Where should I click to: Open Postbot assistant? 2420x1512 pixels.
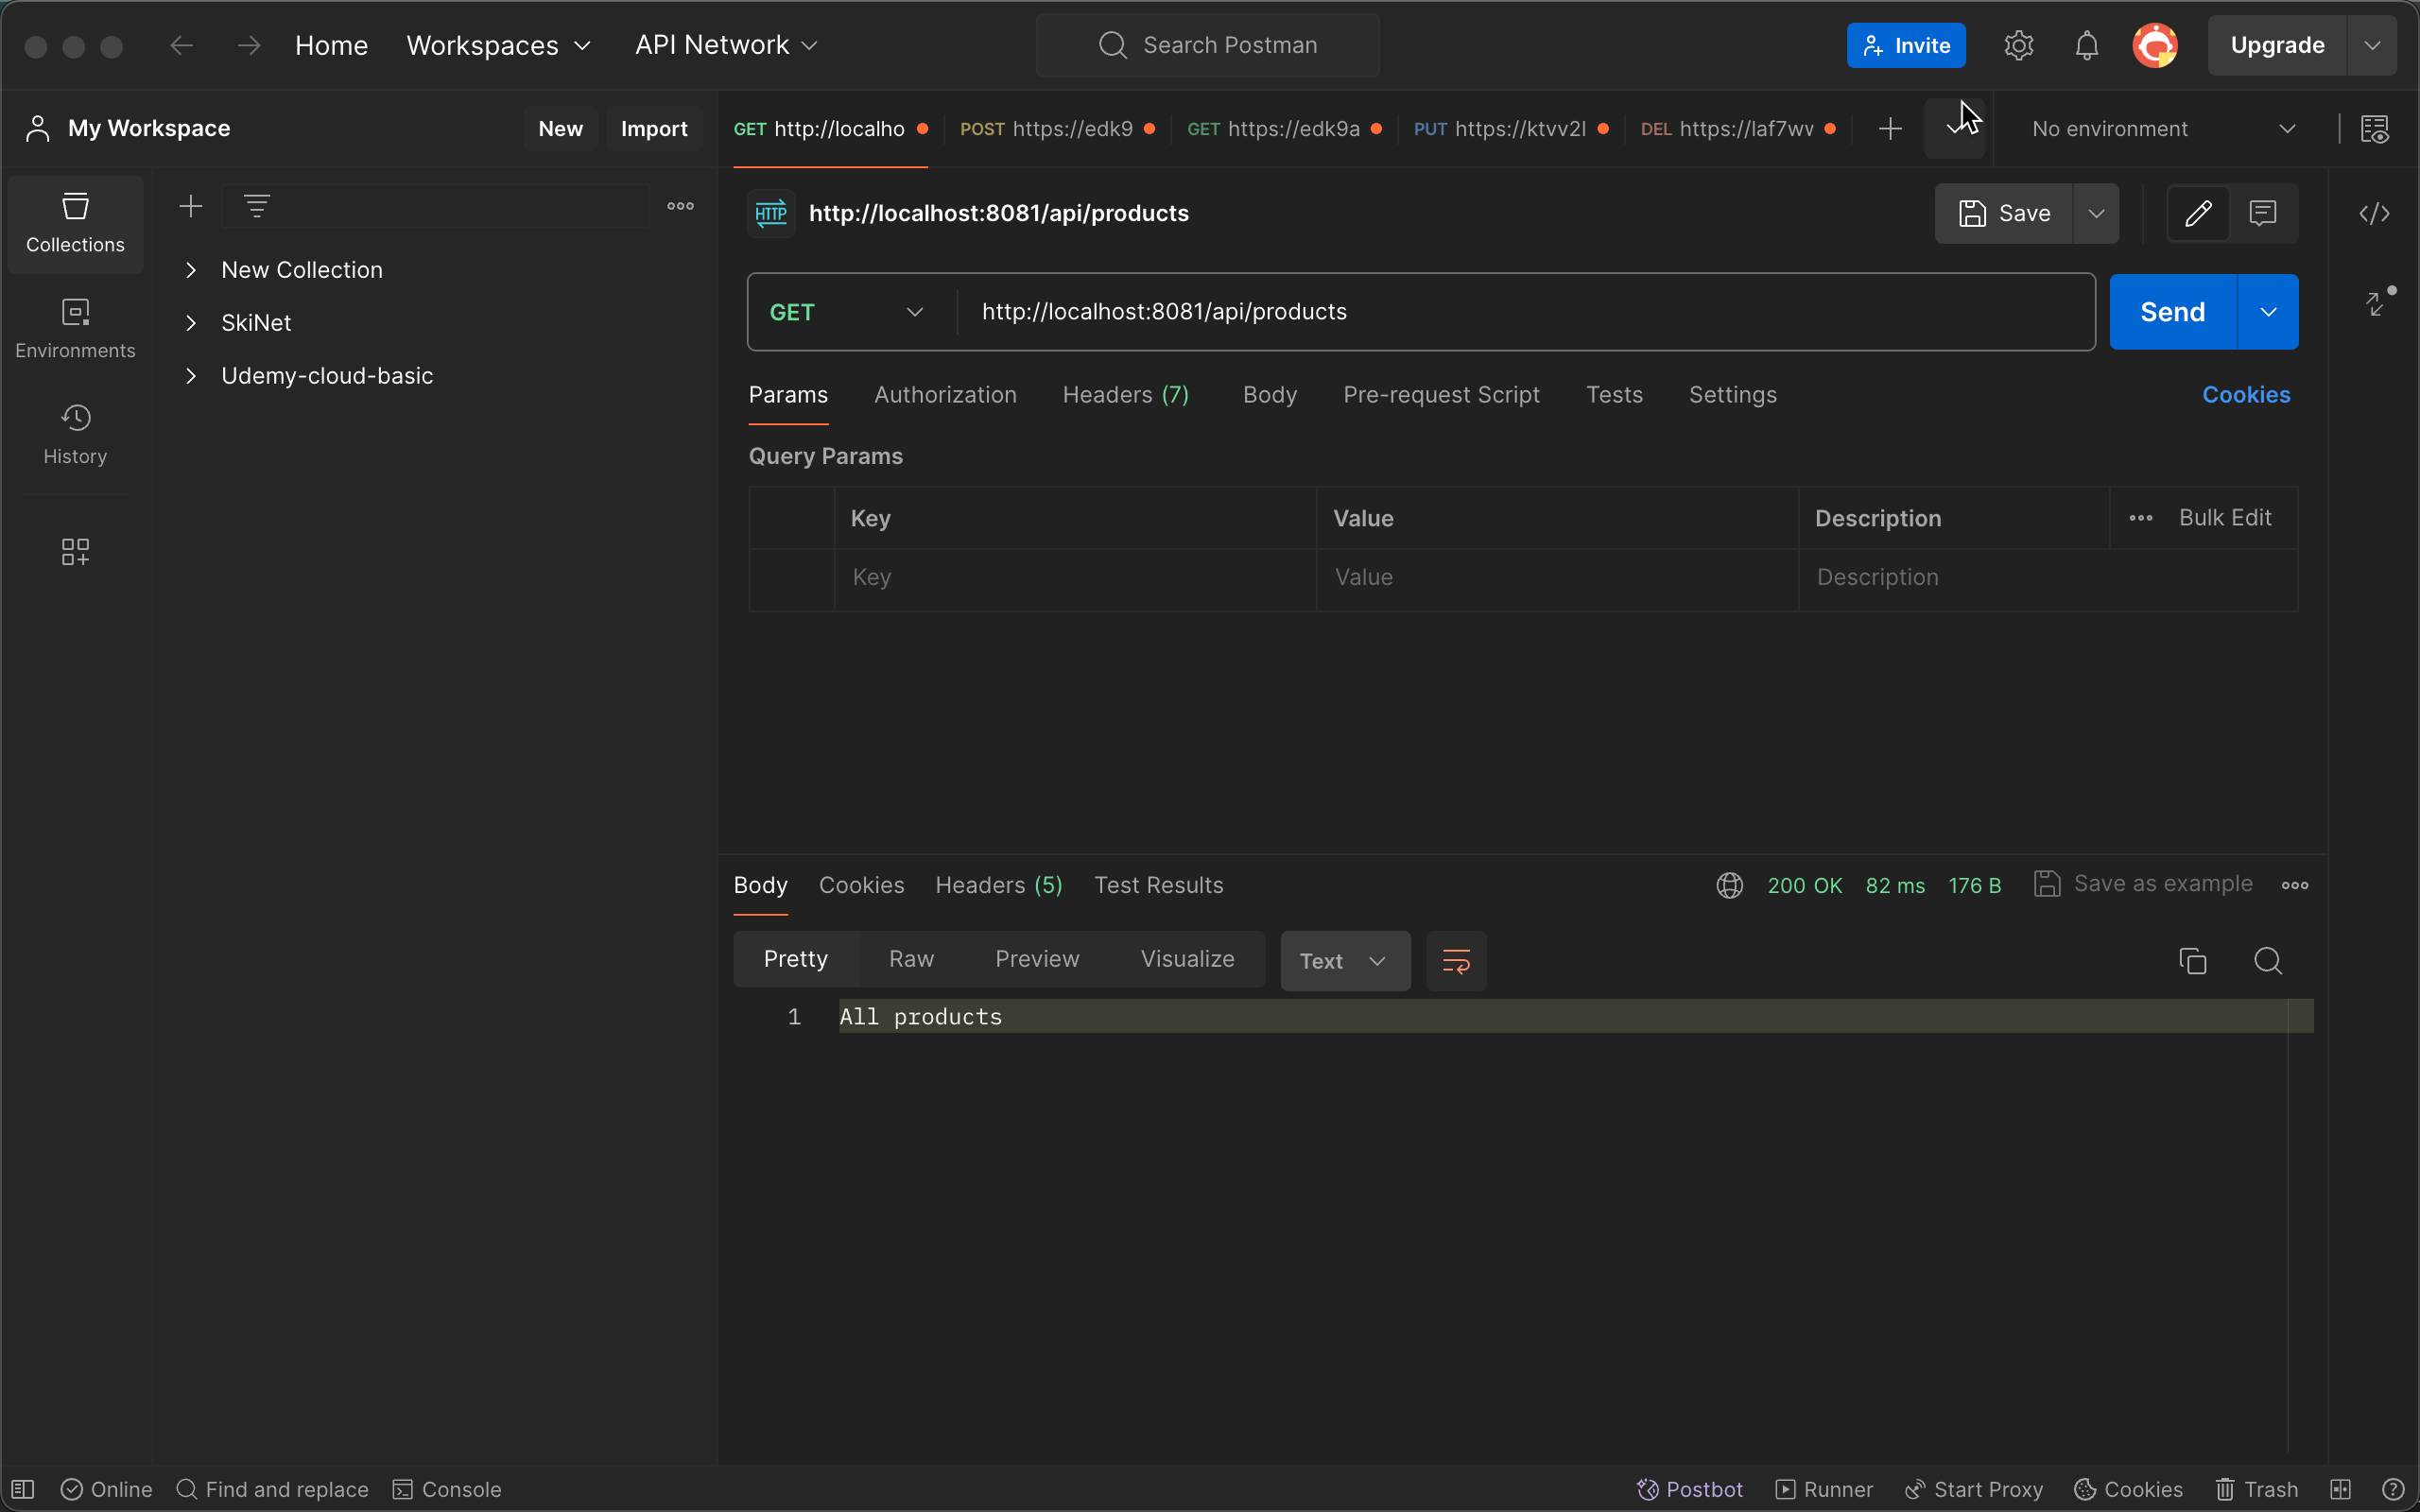1690,1489
